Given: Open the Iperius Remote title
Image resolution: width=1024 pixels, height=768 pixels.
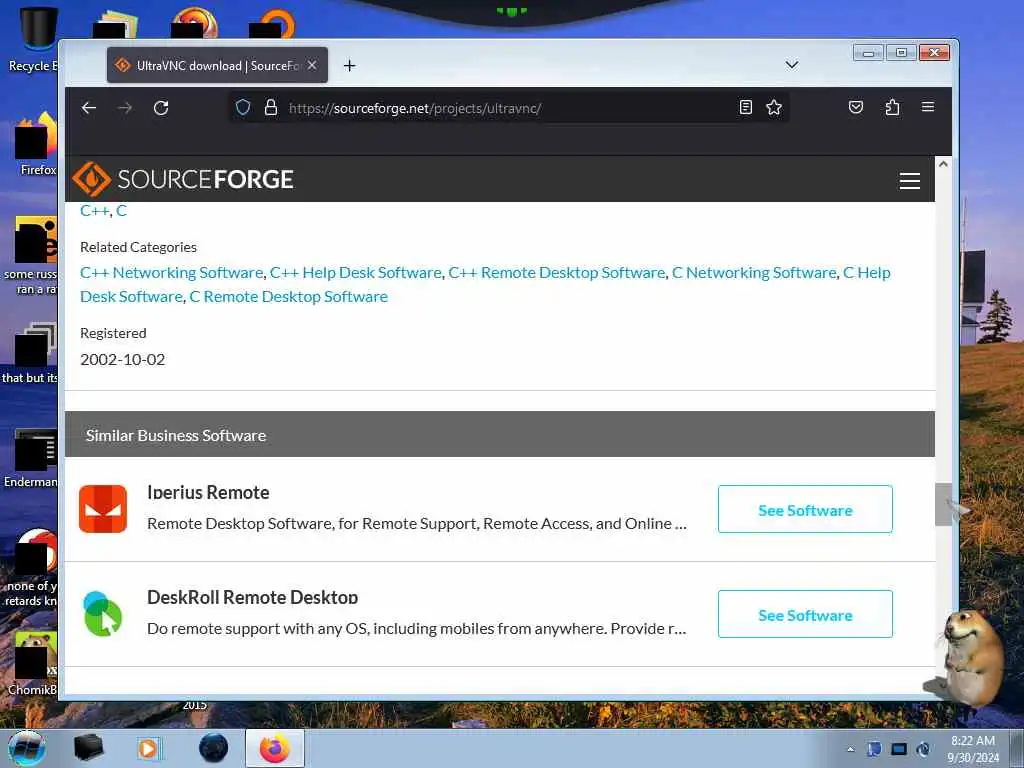Looking at the screenshot, I should 208,492.
